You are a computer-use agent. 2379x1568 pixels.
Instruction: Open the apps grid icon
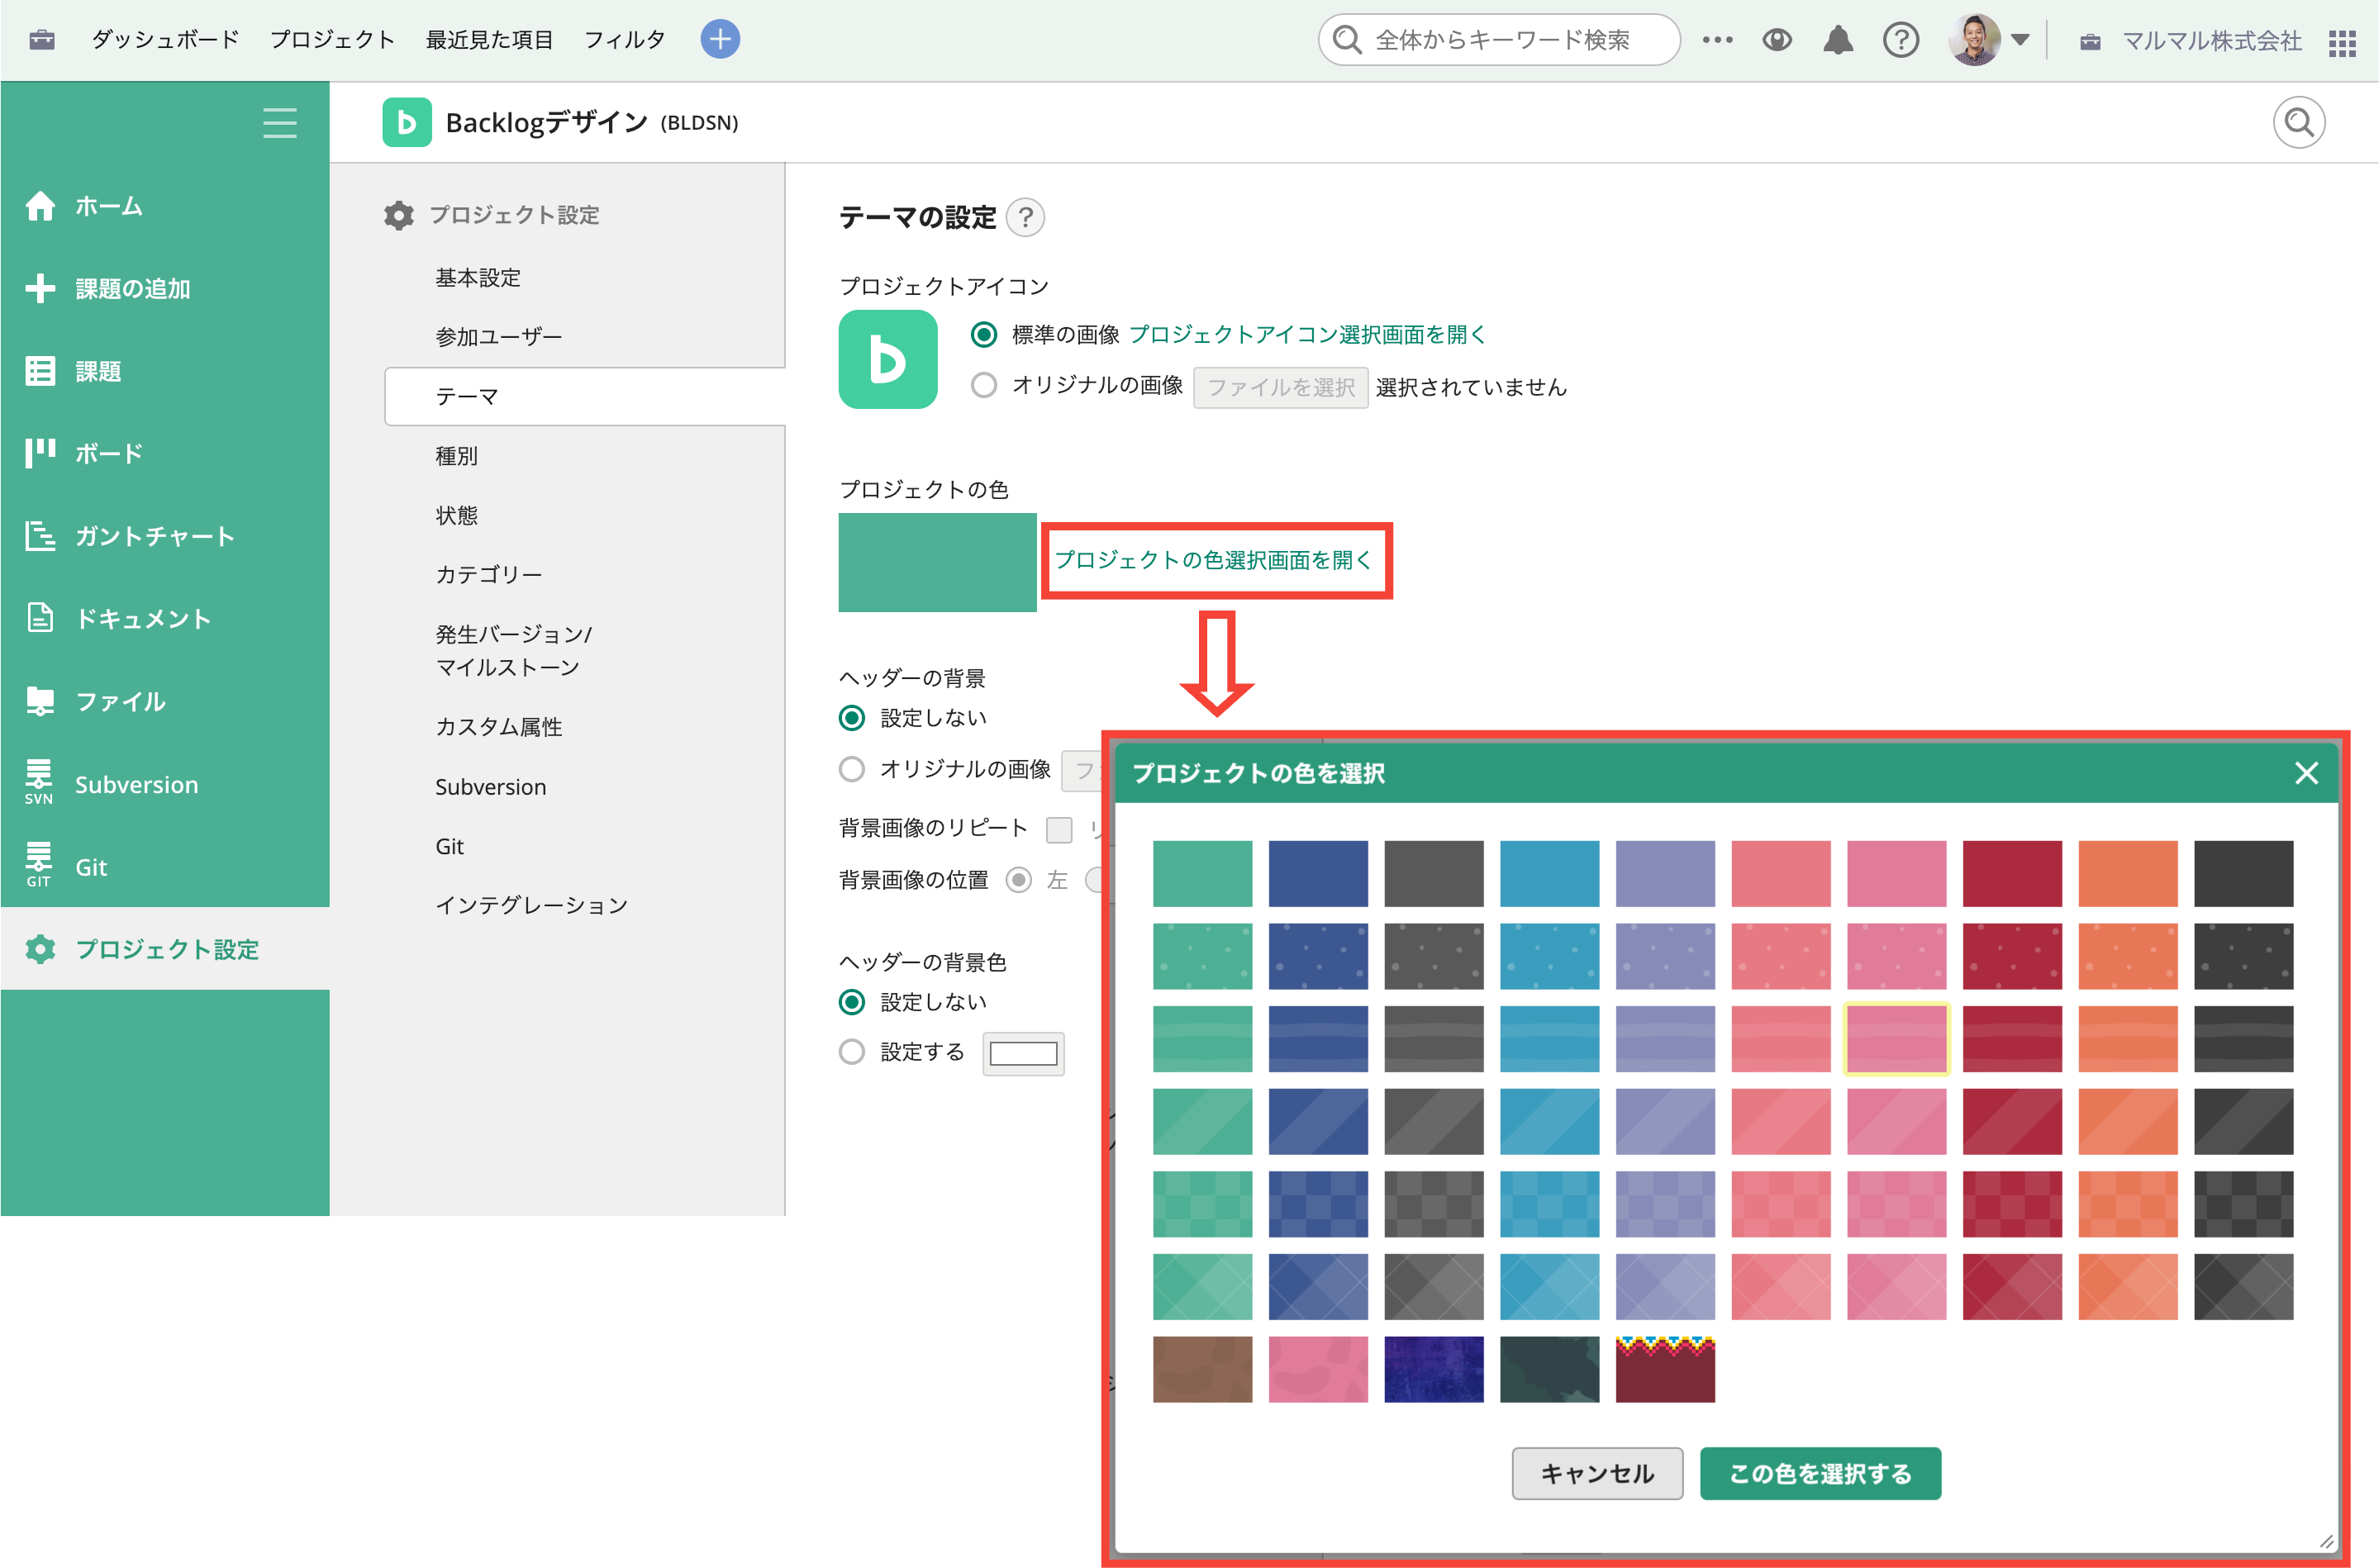point(2343,43)
